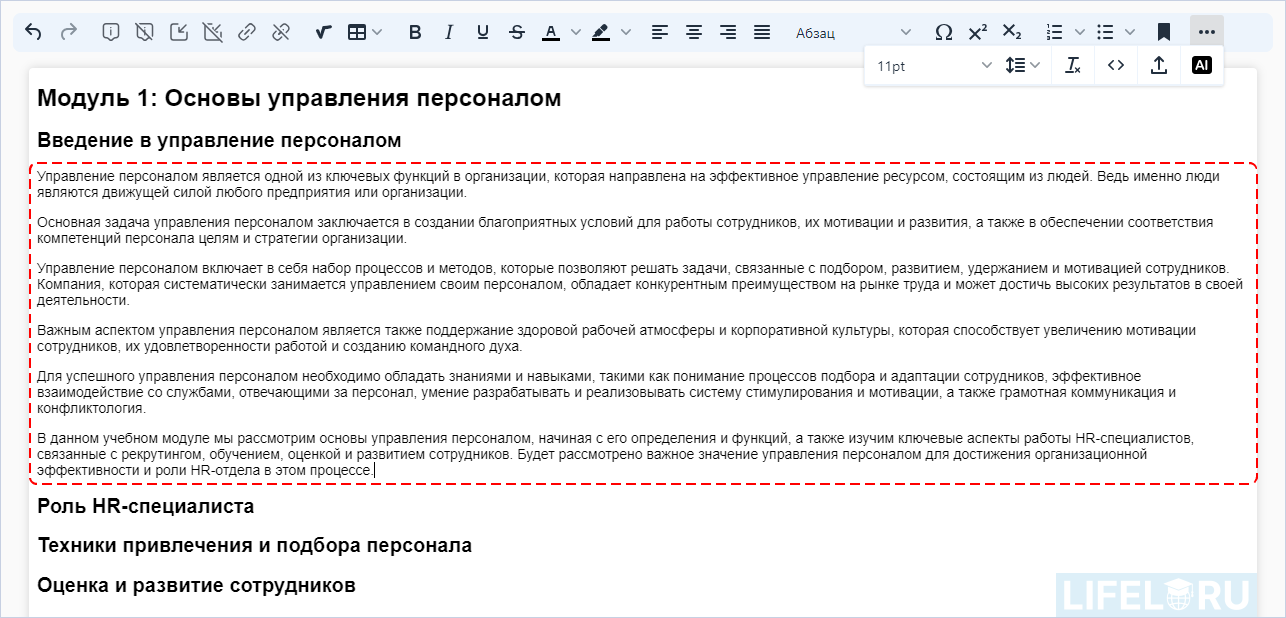Toggle bold formatting
The width and height of the screenshot is (1286, 618).
pos(415,31)
